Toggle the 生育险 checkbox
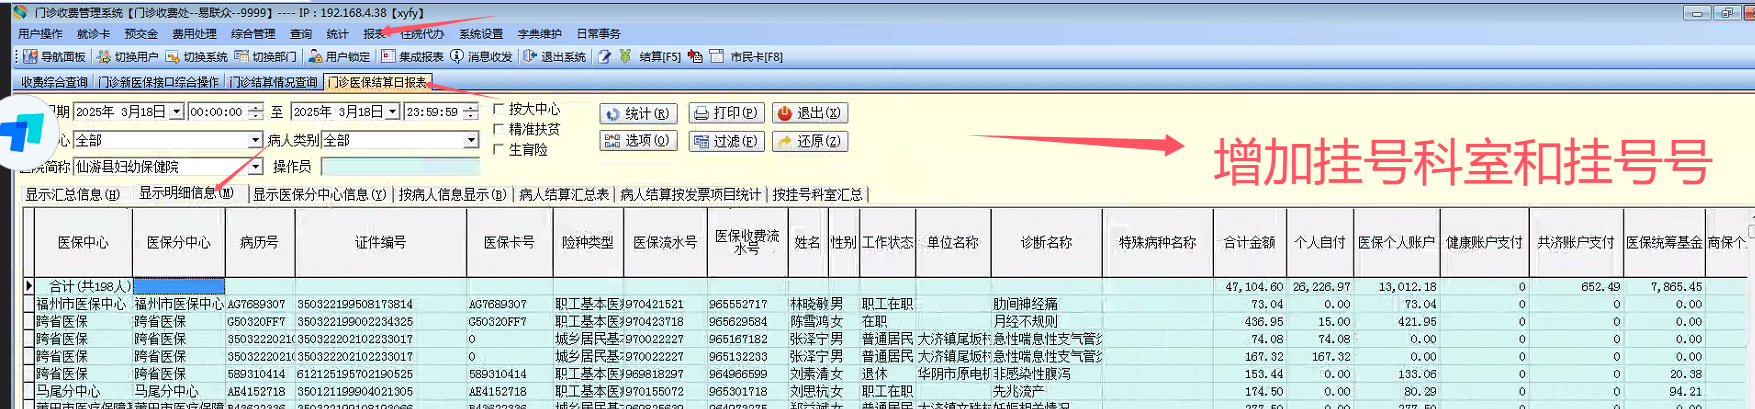Viewport: 1755px width, 409px height. (498, 149)
